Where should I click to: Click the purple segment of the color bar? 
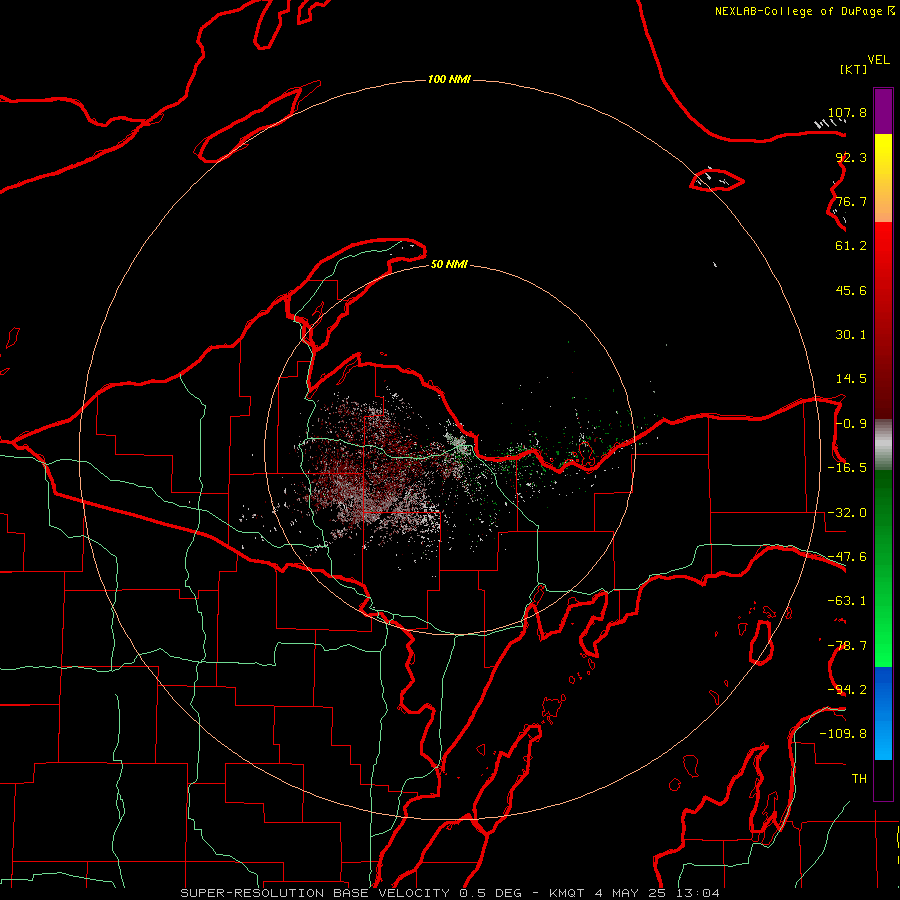pyautogui.click(x=883, y=111)
